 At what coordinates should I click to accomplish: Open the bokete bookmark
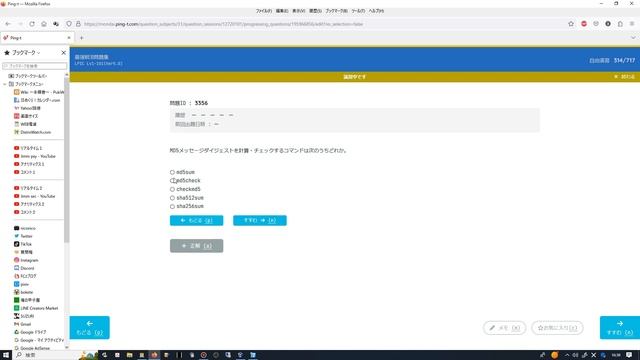[24, 292]
